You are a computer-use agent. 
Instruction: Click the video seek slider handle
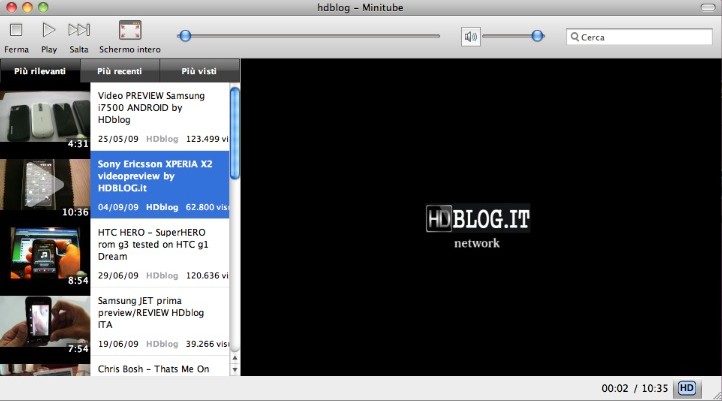[184, 36]
